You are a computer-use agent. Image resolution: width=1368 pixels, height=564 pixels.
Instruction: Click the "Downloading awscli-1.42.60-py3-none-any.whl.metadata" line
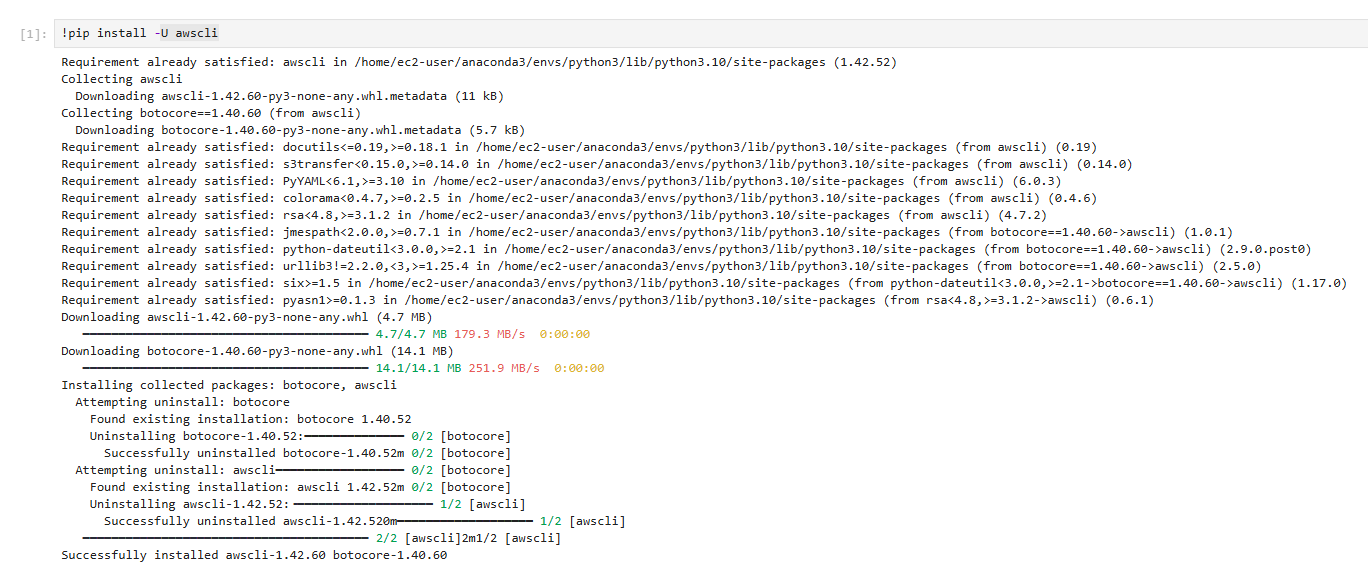pos(289,96)
